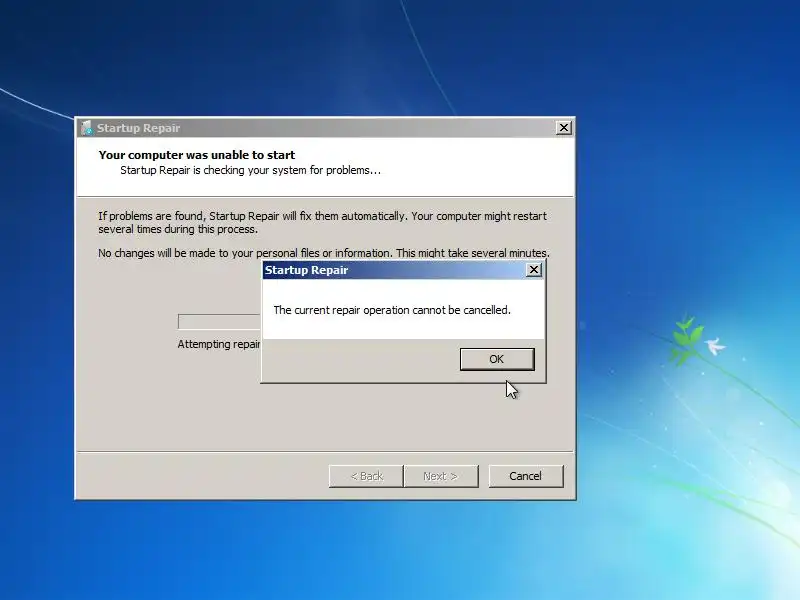The height and width of the screenshot is (600, 800).
Task: Click 'Startup Repair is checking your system for problems...'
Action: click(x=251, y=170)
